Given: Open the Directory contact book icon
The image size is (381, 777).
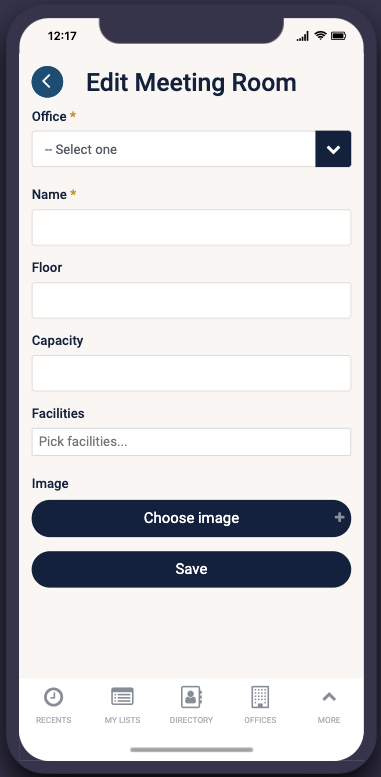Looking at the screenshot, I should click(191, 697).
